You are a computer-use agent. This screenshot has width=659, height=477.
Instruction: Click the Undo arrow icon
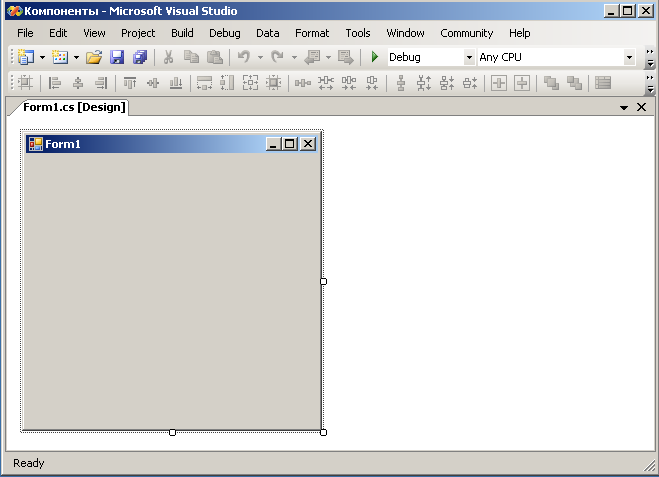point(244,57)
